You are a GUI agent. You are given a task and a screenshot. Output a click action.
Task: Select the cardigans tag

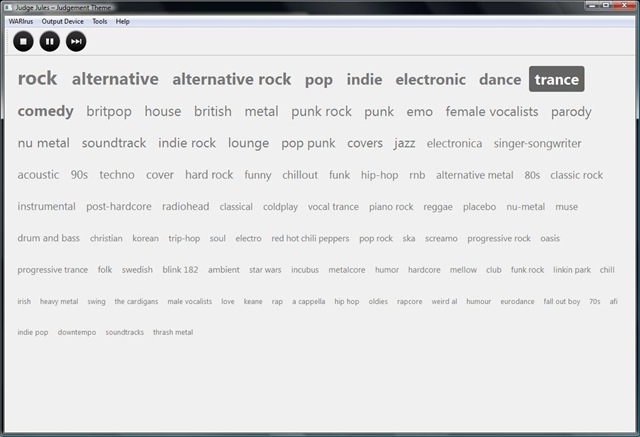(x=136, y=302)
